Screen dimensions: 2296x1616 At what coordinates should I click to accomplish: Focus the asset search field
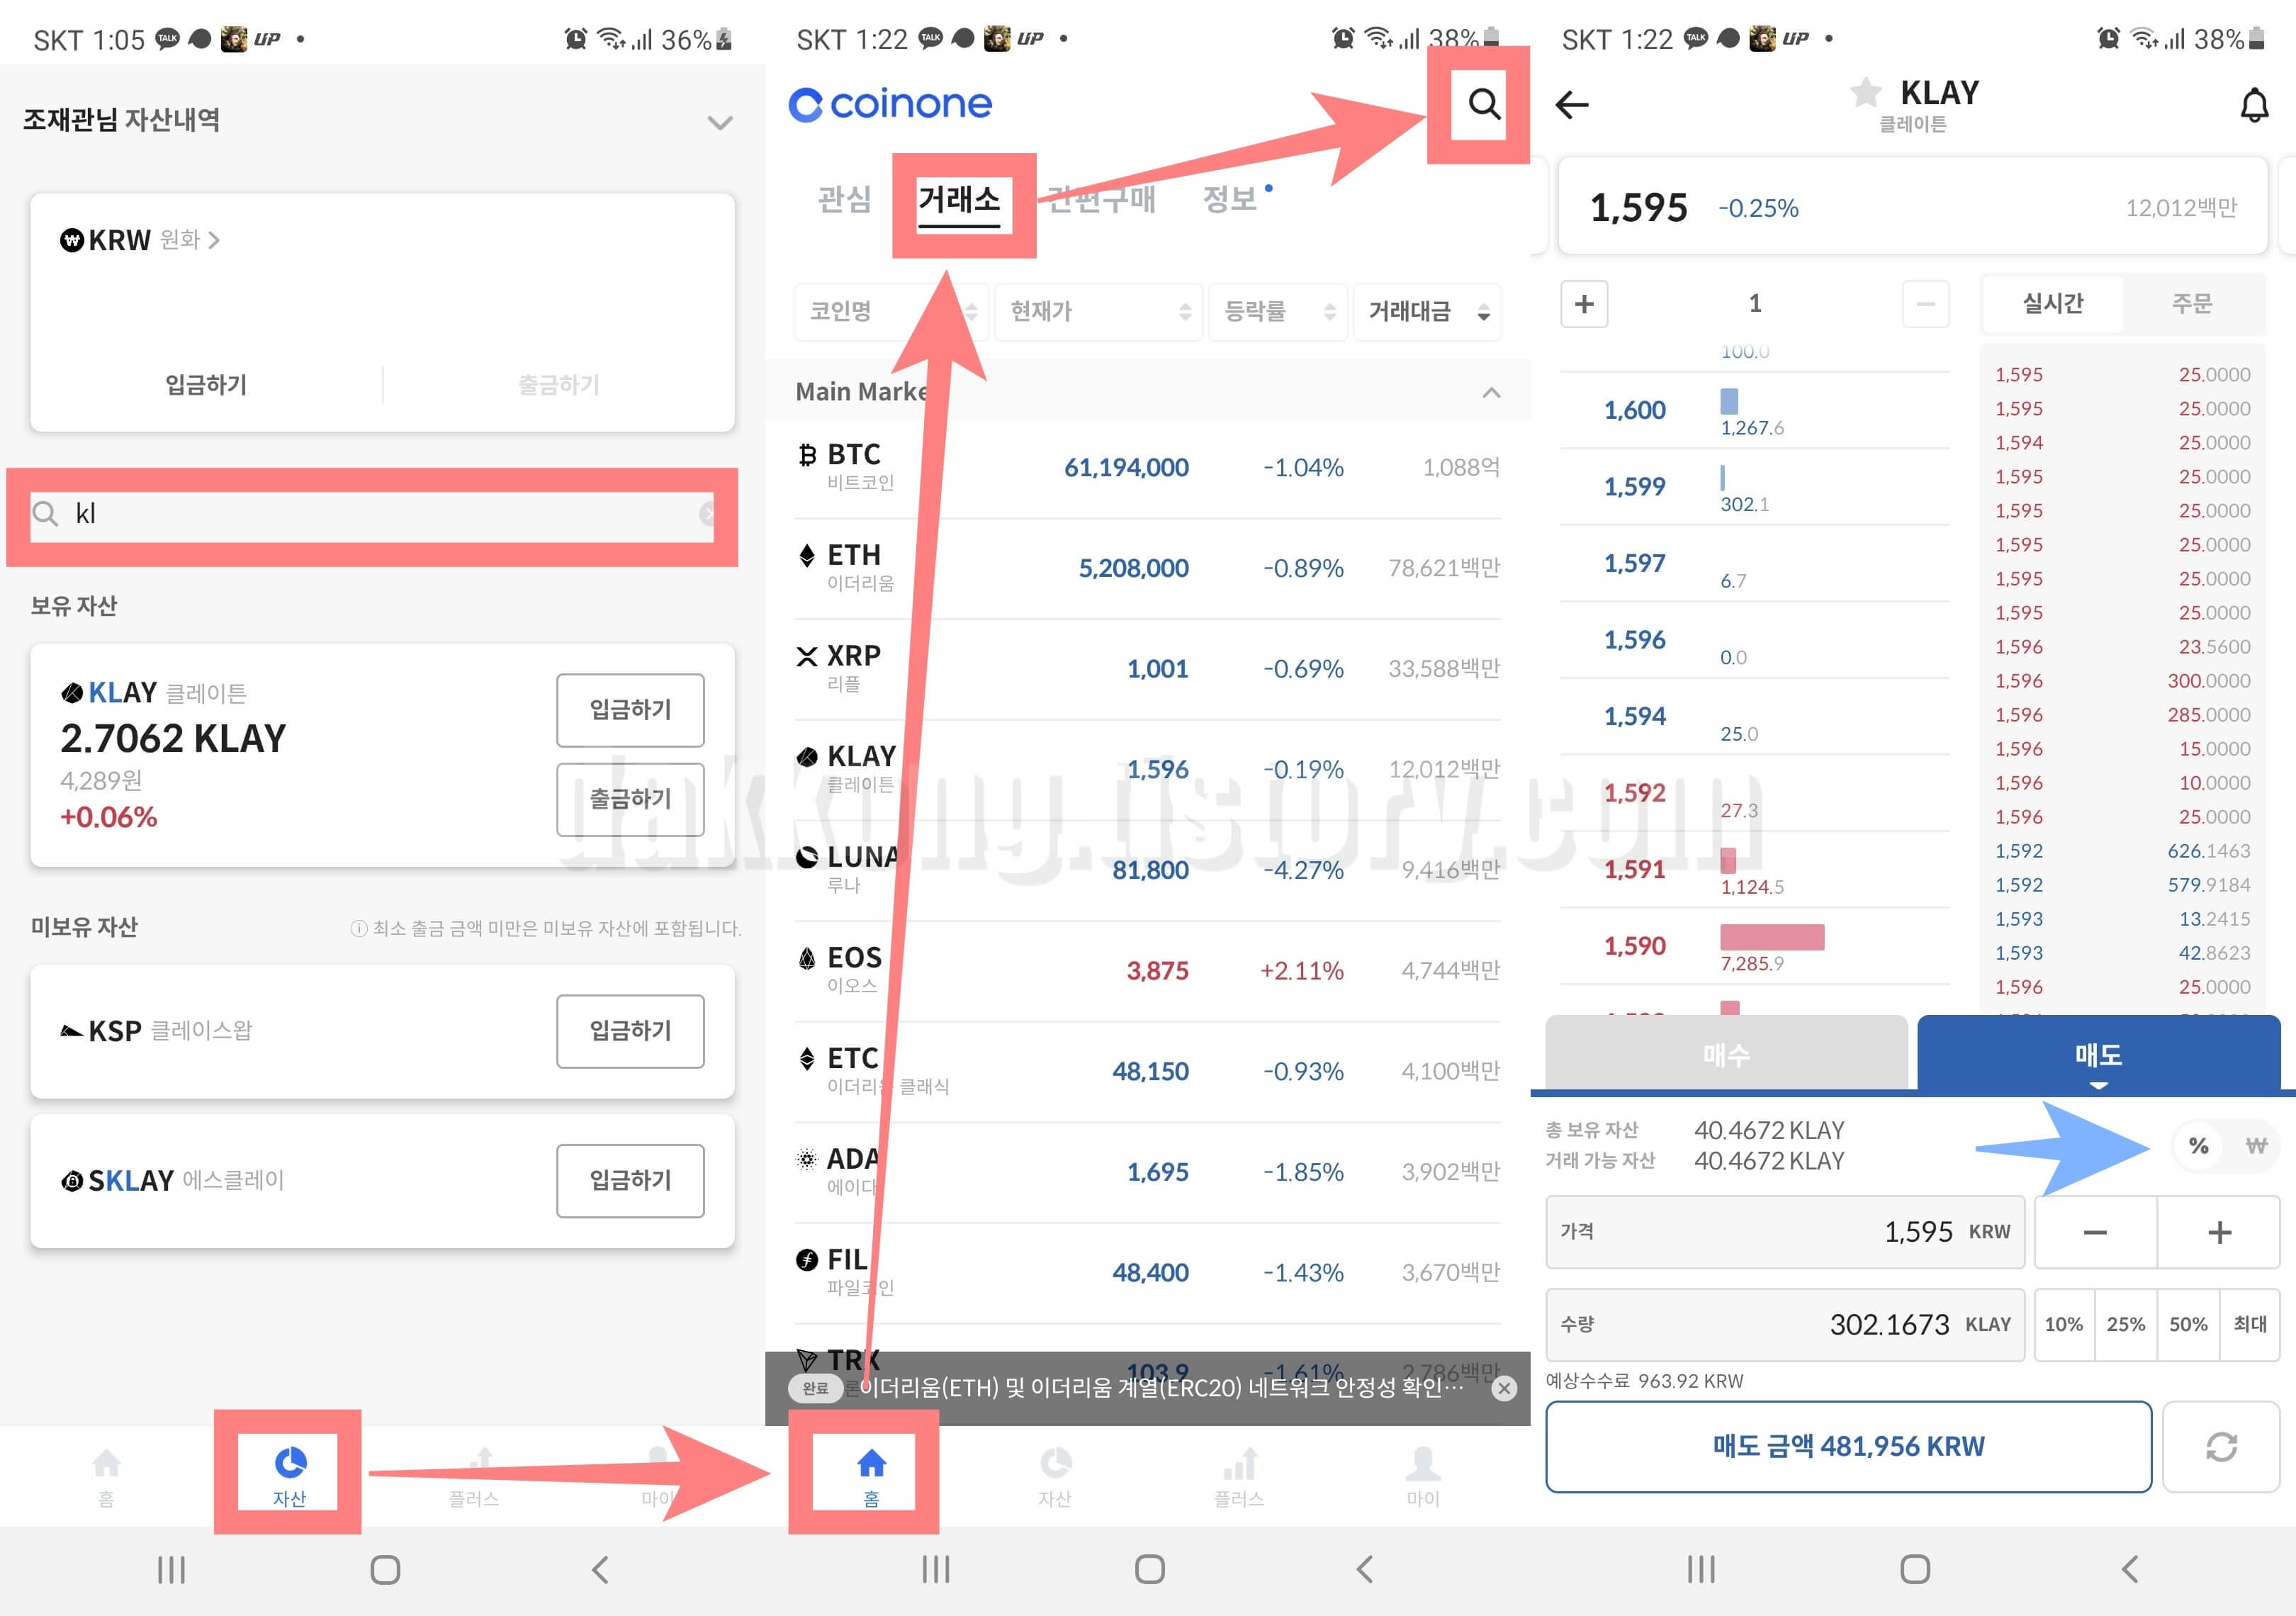(372, 514)
